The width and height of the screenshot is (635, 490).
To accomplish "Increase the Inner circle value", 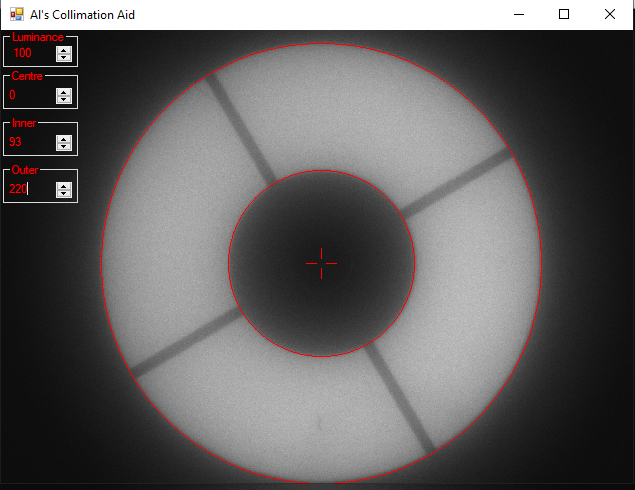I will point(64,139).
